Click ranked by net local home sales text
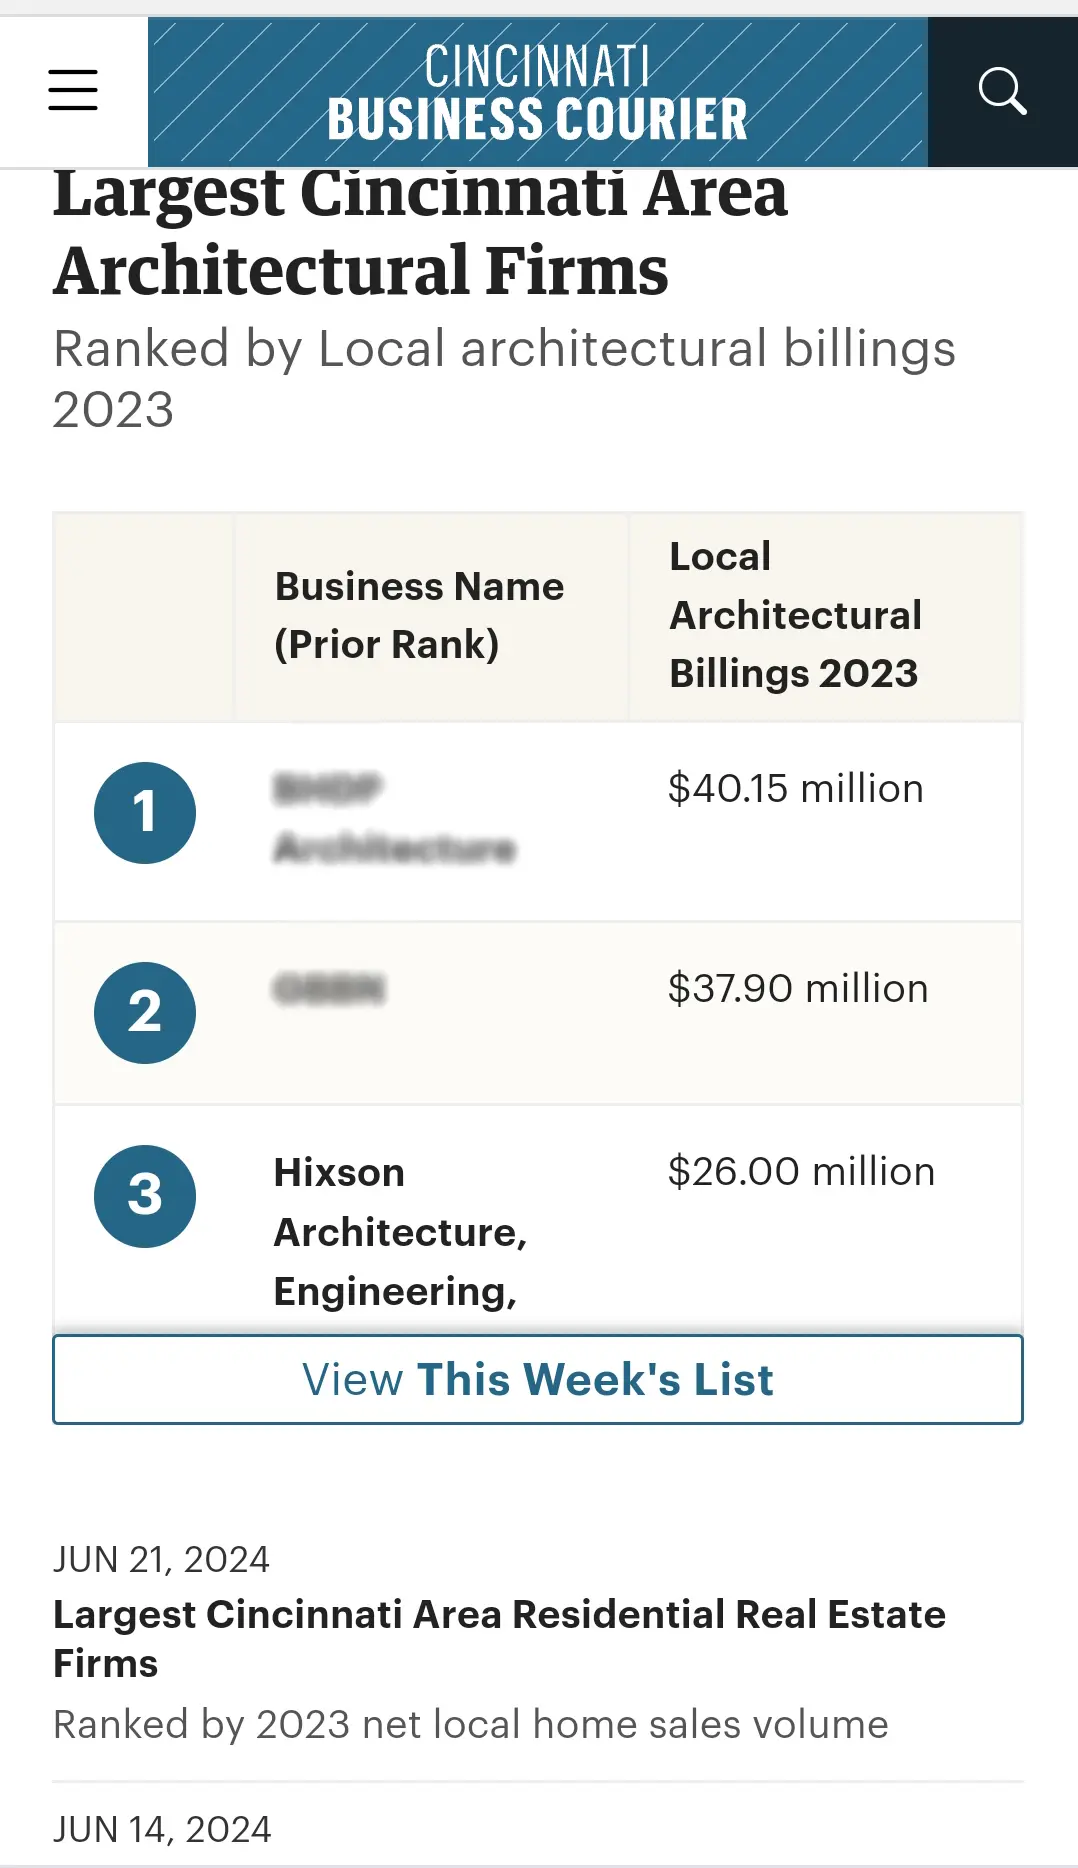Viewport: 1078px width, 1868px height. 471,1724
